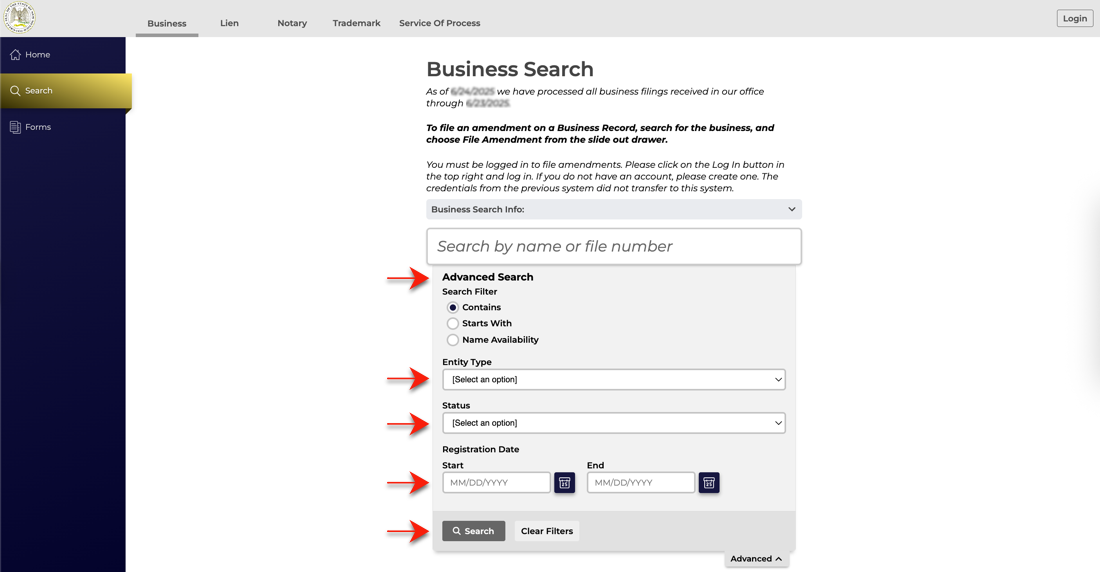Open the End date calendar picker
Image resolution: width=1100 pixels, height=572 pixels.
pyautogui.click(x=709, y=483)
